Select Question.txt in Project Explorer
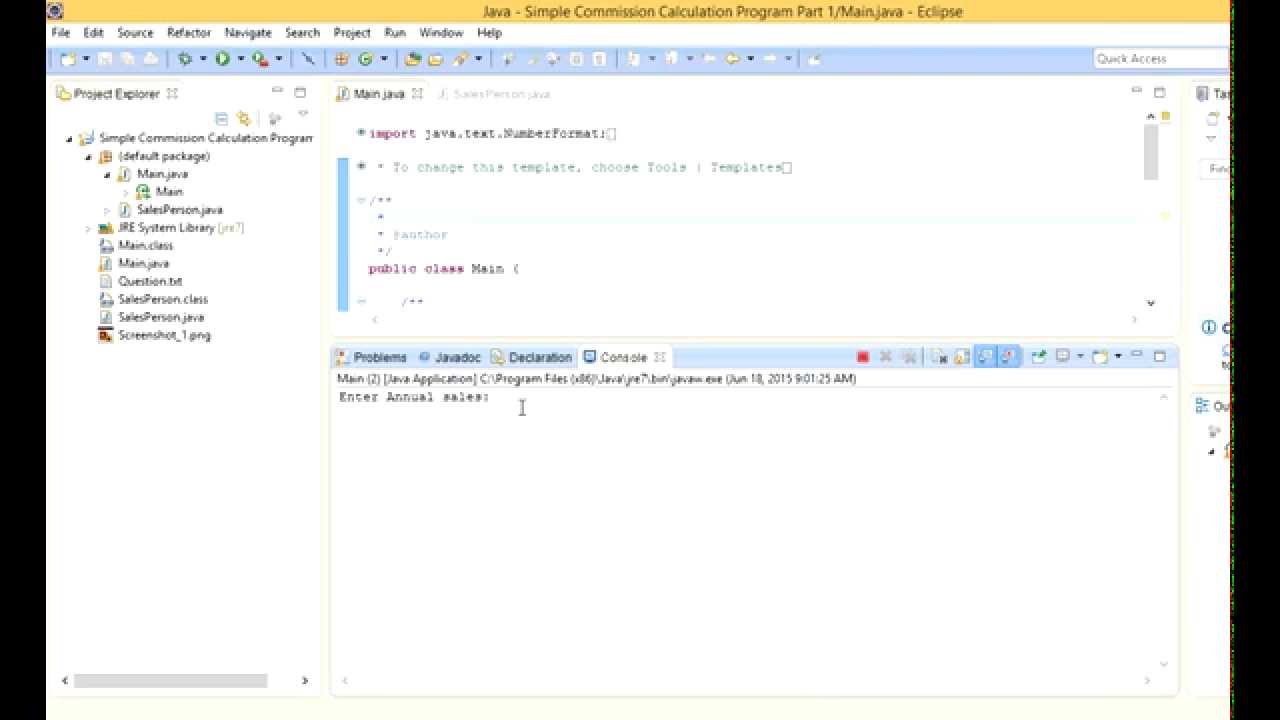The height and width of the screenshot is (720, 1280). click(150, 281)
